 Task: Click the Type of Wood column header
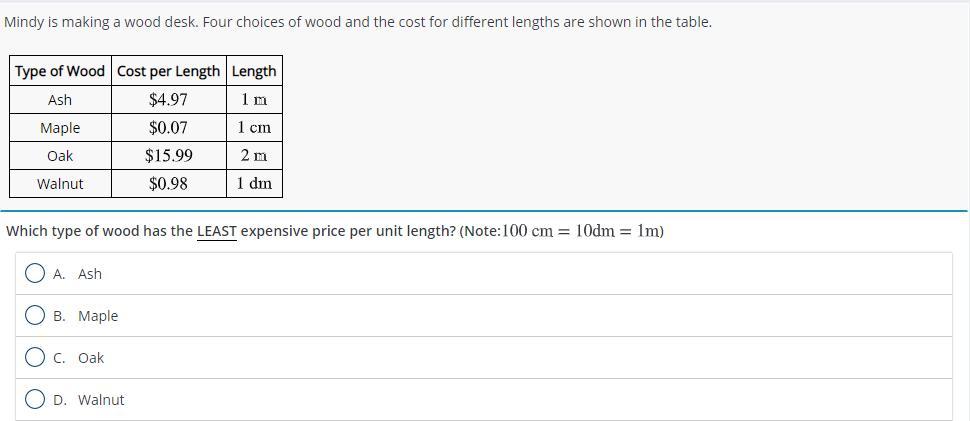[x=61, y=71]
